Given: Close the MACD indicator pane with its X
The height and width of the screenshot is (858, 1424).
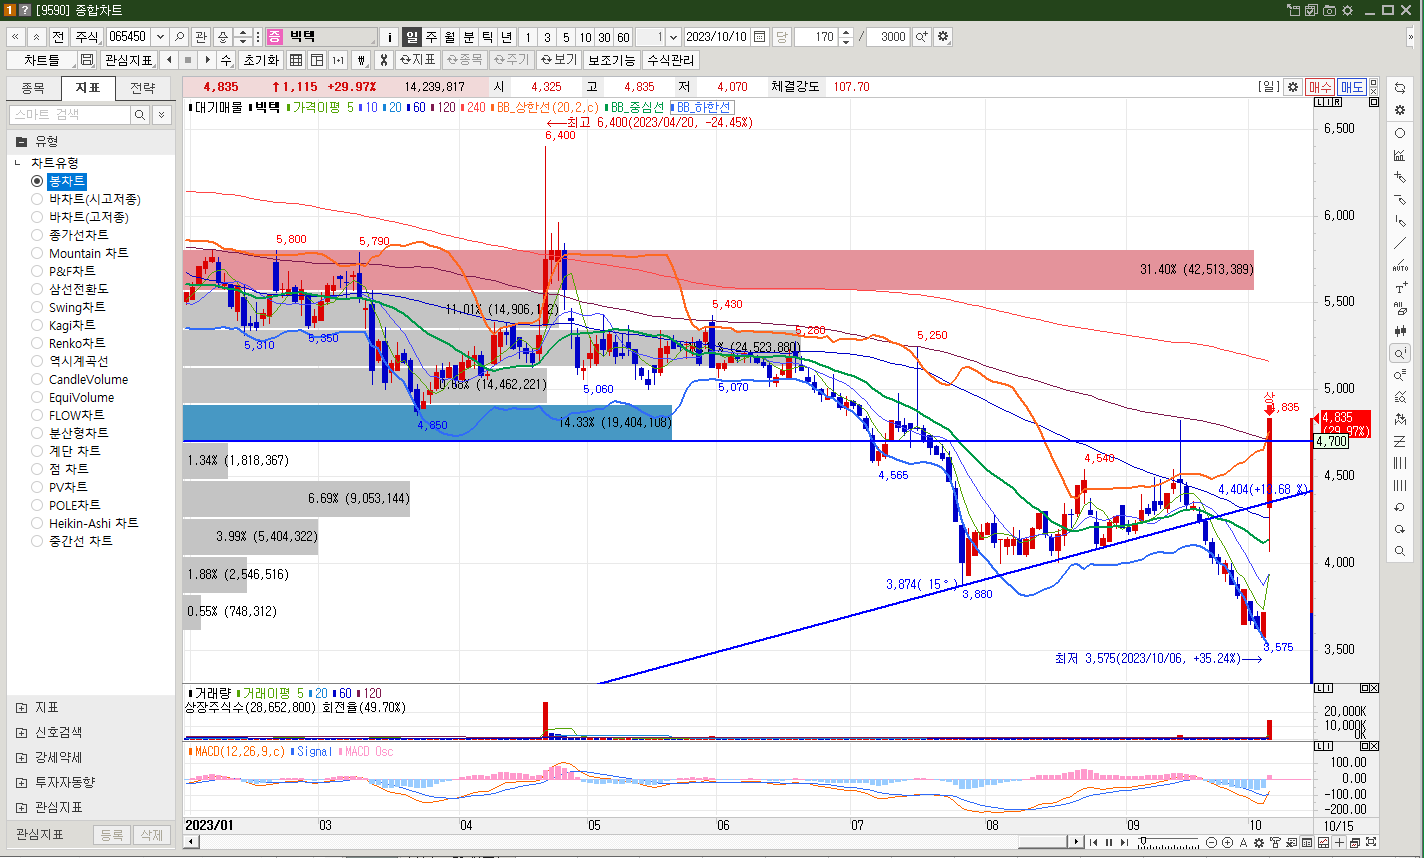Looking at the screenshot, I should pos(1374,746).
